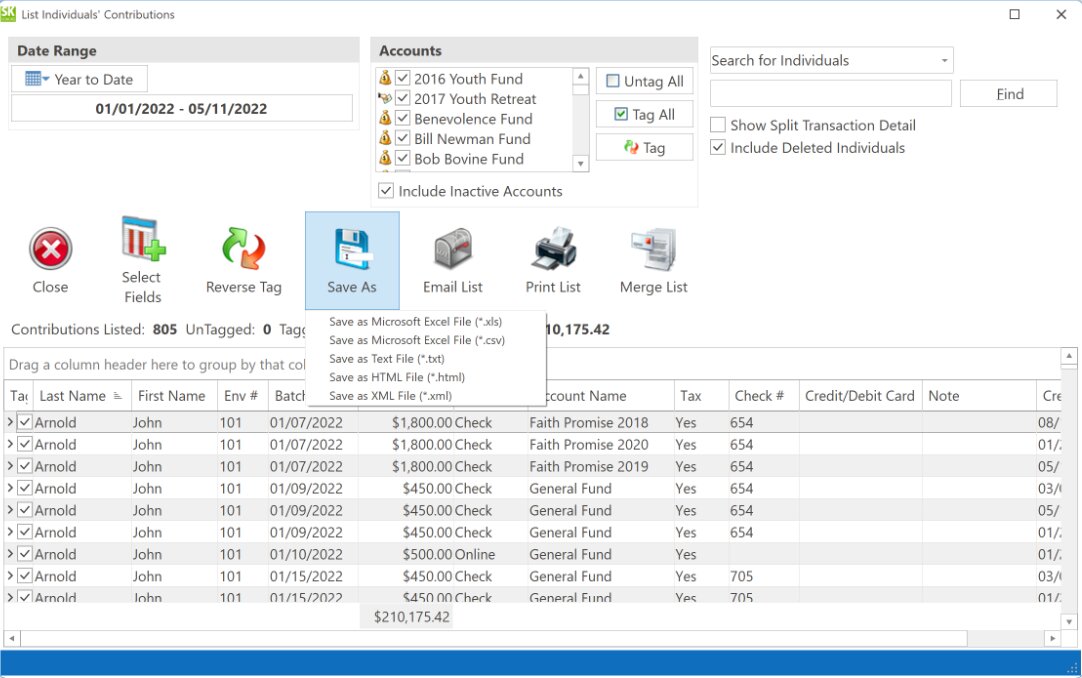Image resolution: width=1082 pixels, height=678 pixels.
Task: Click the Check # column header
Action: pos(764,396)
